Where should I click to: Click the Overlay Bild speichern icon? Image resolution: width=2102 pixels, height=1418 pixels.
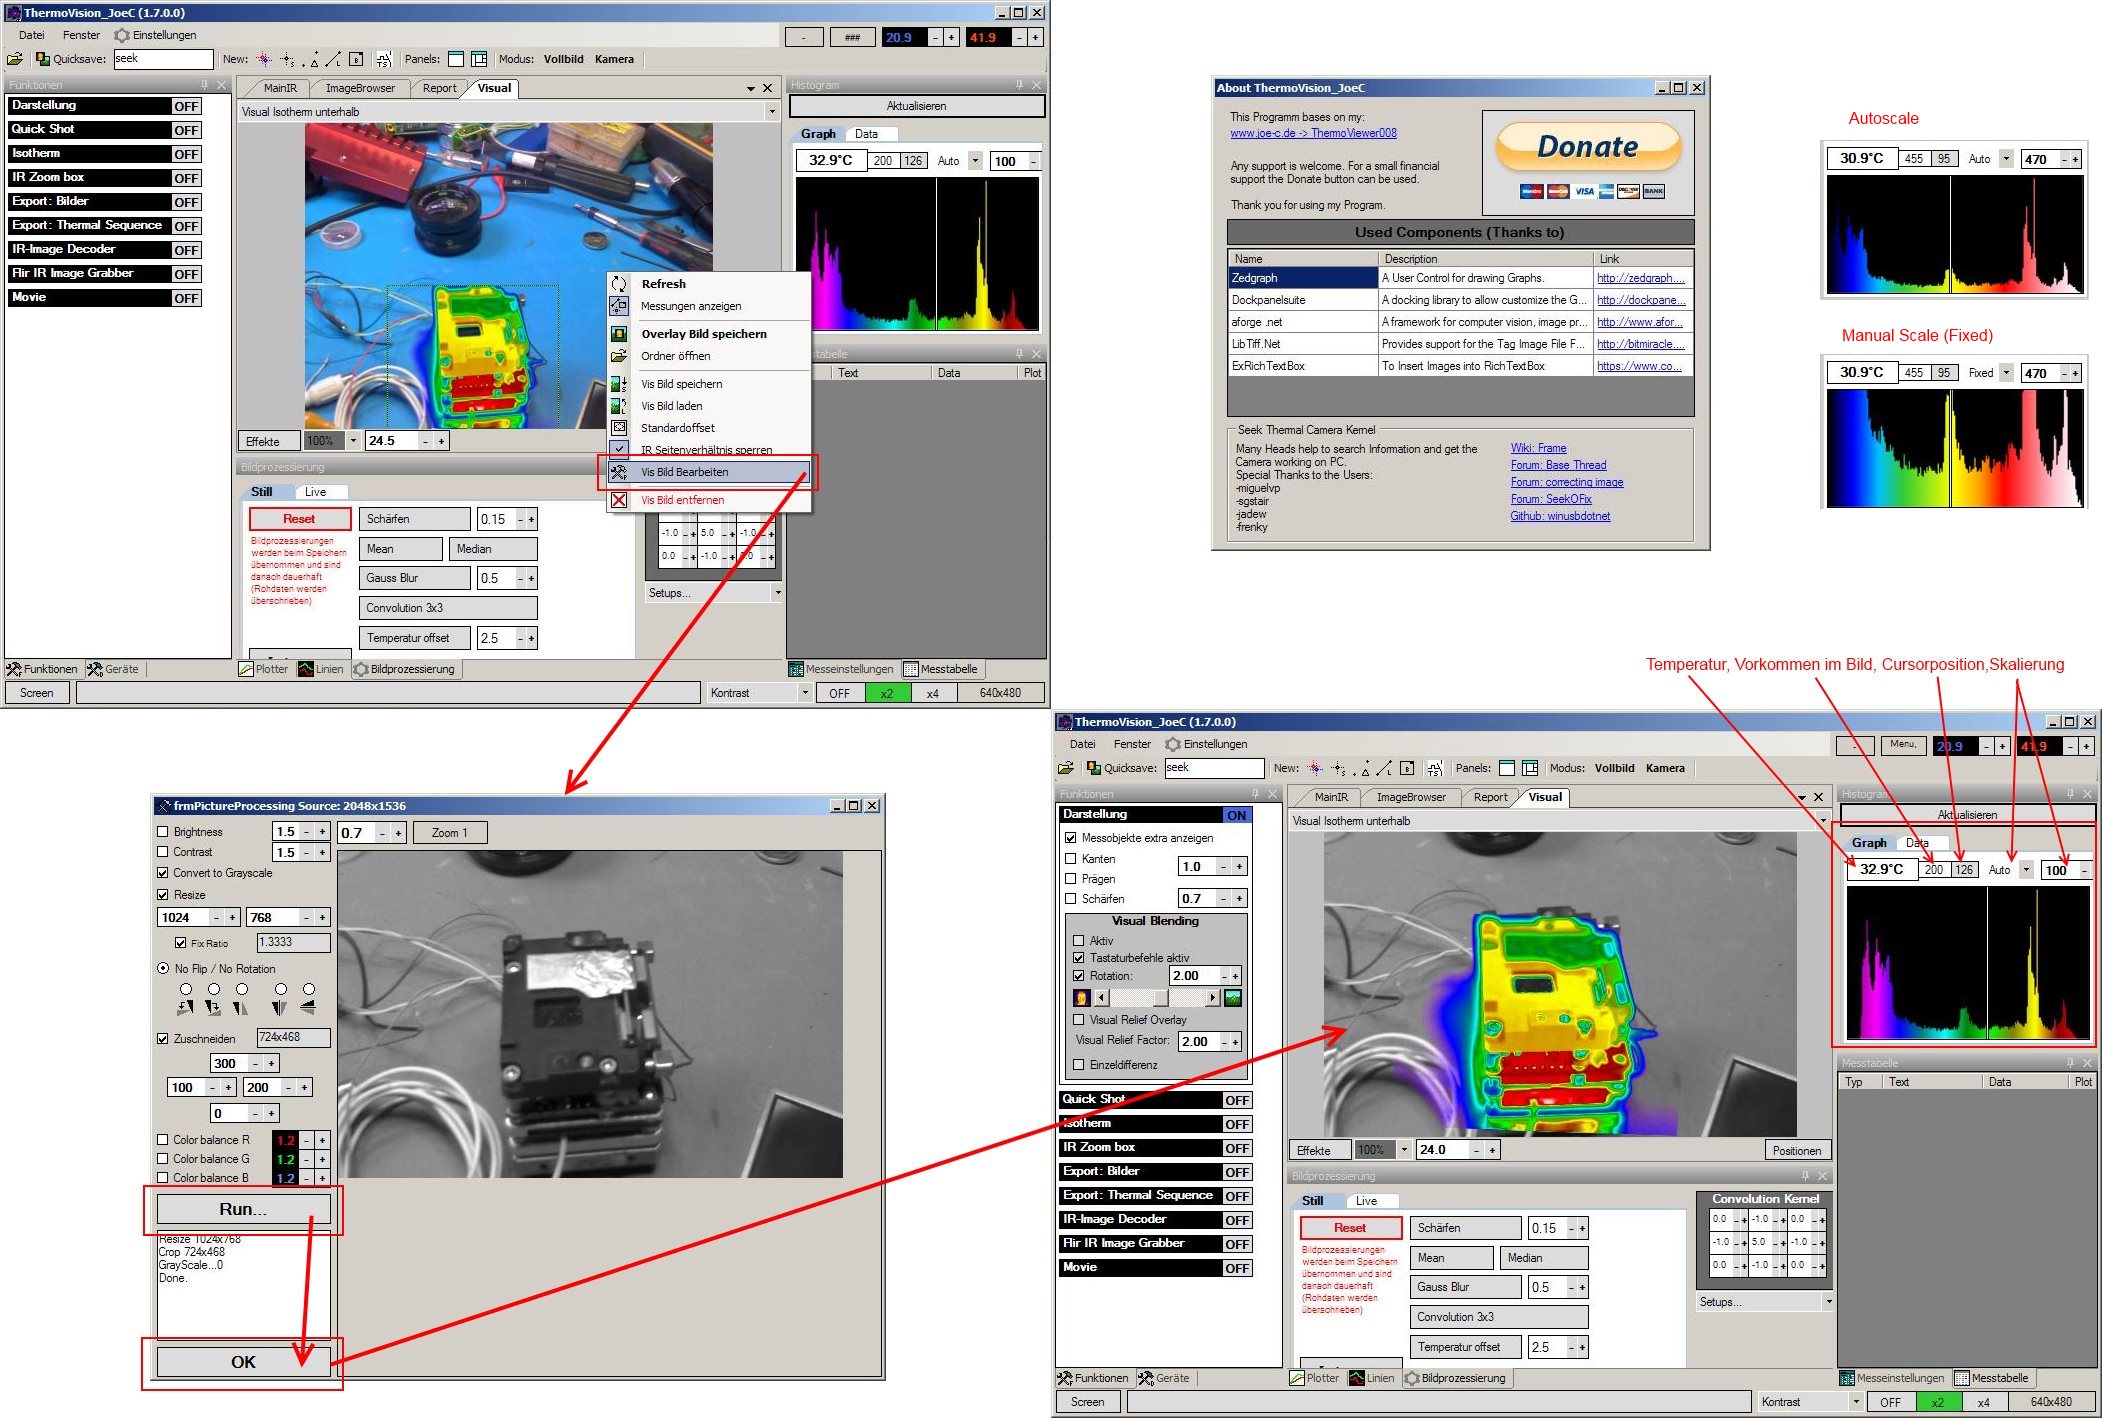click(619, 334)
